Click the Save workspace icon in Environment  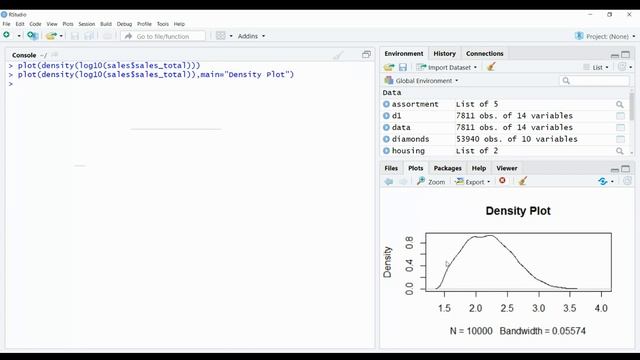403,67
